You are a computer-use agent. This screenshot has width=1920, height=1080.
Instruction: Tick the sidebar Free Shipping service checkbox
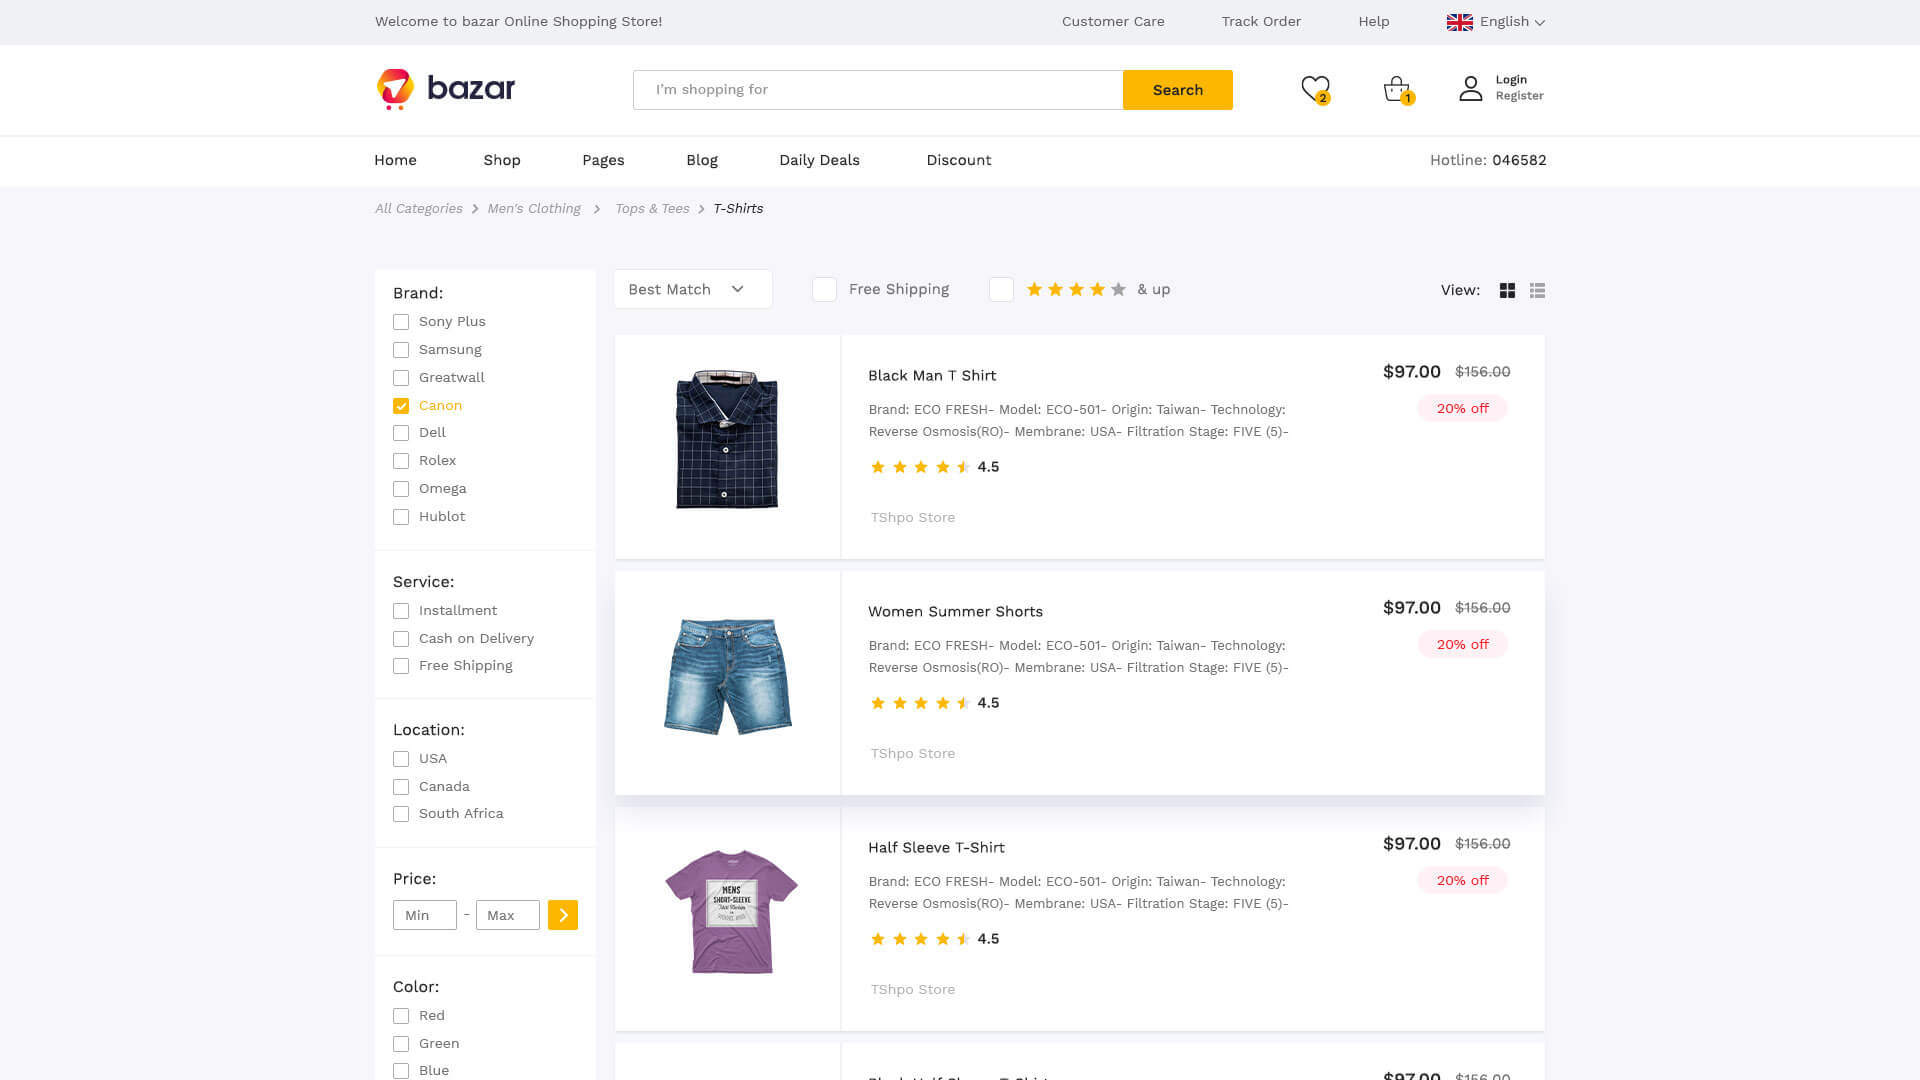pos(401,666)
